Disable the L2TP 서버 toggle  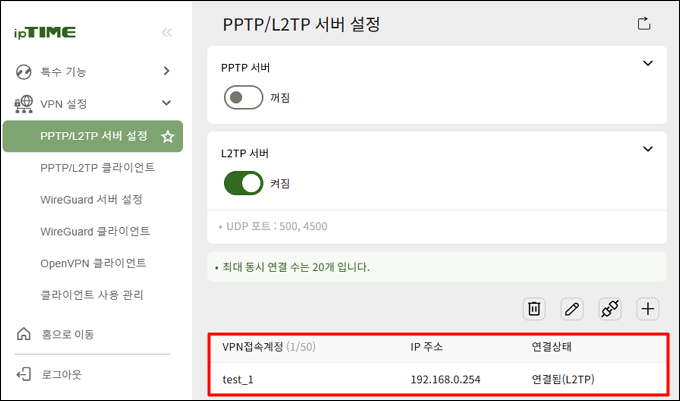pyautogui.click(x=243, y=183)
